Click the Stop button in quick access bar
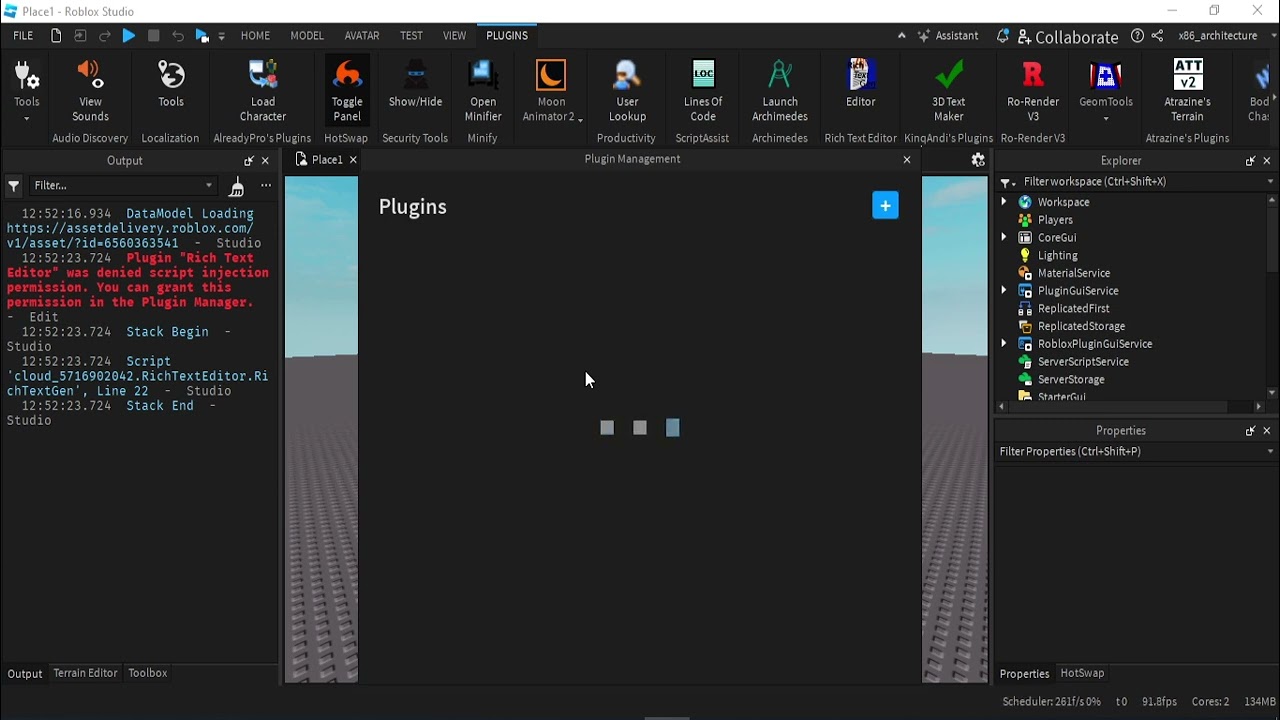Screen dimensions: 1280x720 (x=153, y=35)
